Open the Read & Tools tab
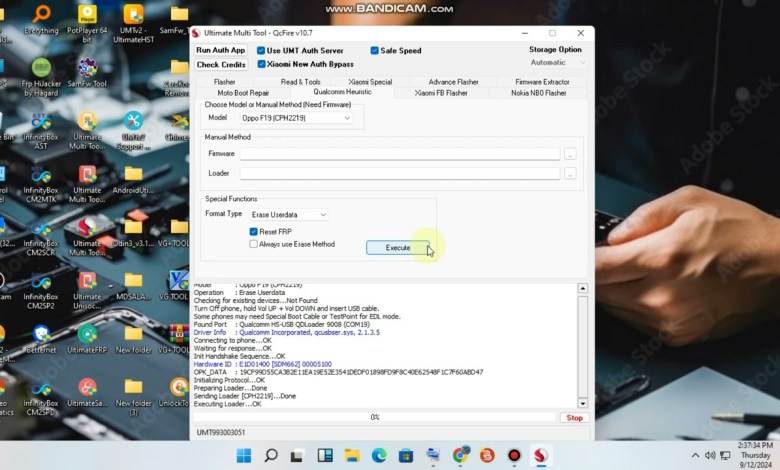Image resolution: width=780 pixels, height=470 pixels. coord(300,82)
